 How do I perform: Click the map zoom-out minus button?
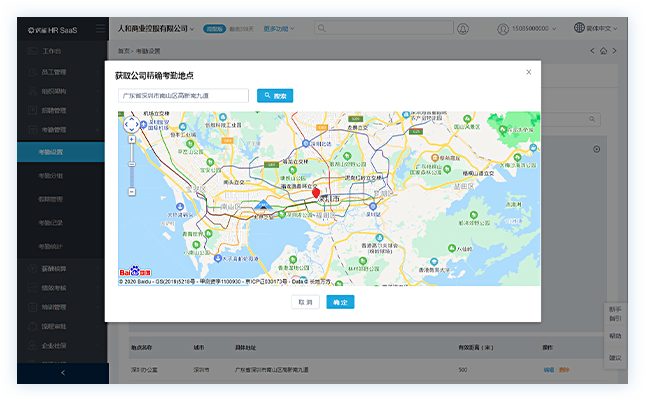pyautogui.click(x=131, y=191)
